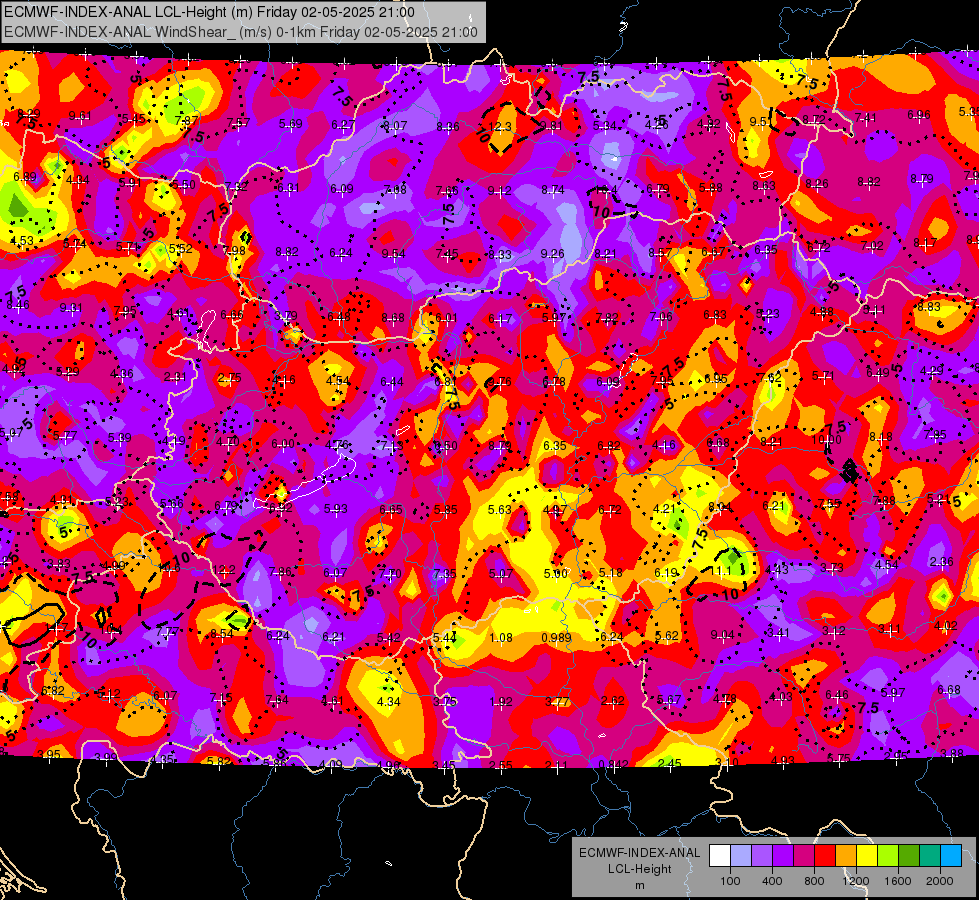Click the legend unit label m
Viewport: 979px width, 900px height.
pos(639,885)
